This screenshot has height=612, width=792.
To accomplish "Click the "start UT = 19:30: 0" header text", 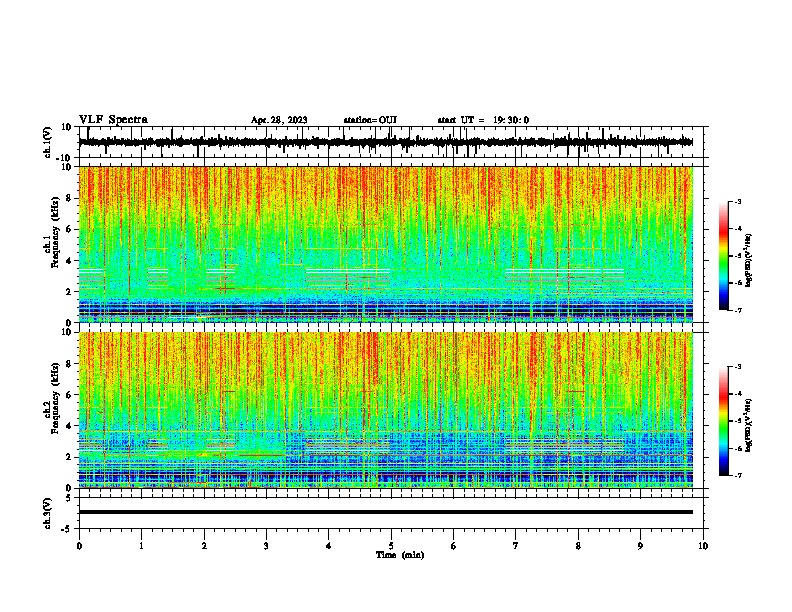I will point(483,120).
